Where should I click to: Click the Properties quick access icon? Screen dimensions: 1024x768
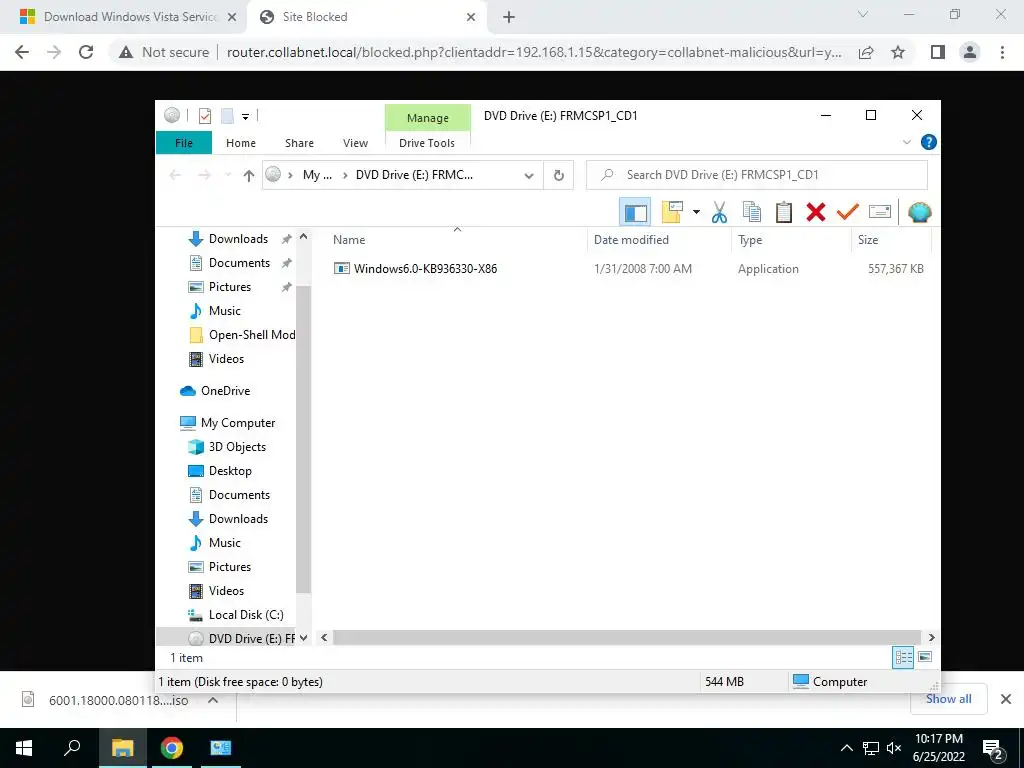point(205,116)
